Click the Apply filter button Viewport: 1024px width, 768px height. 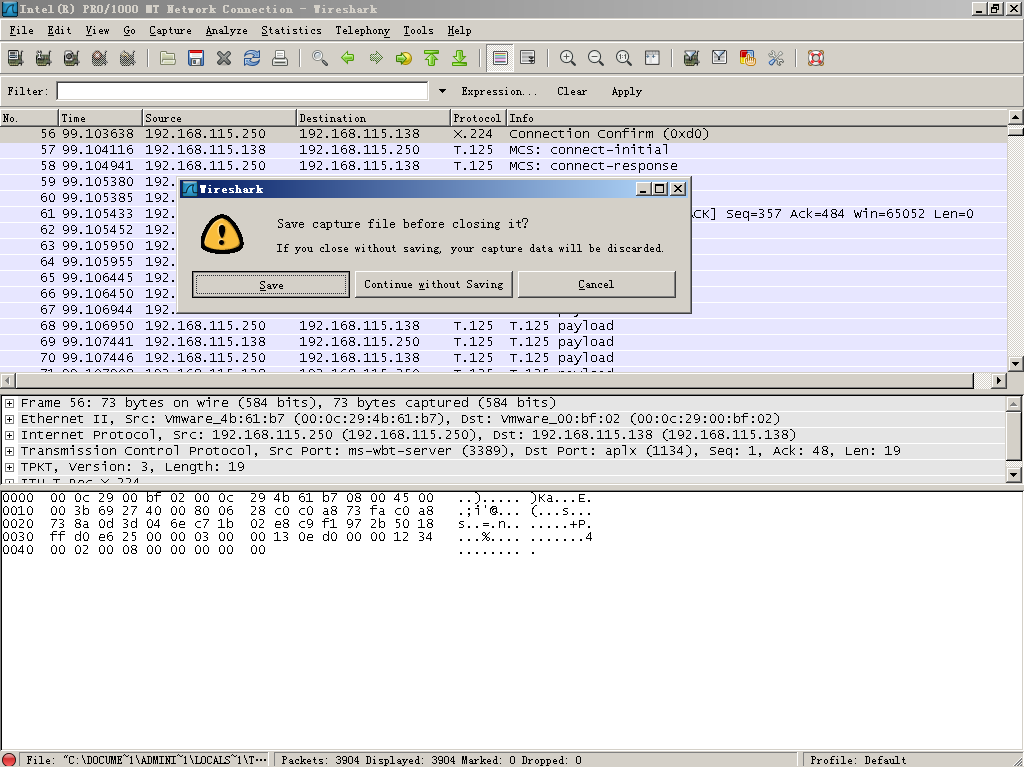626,91
